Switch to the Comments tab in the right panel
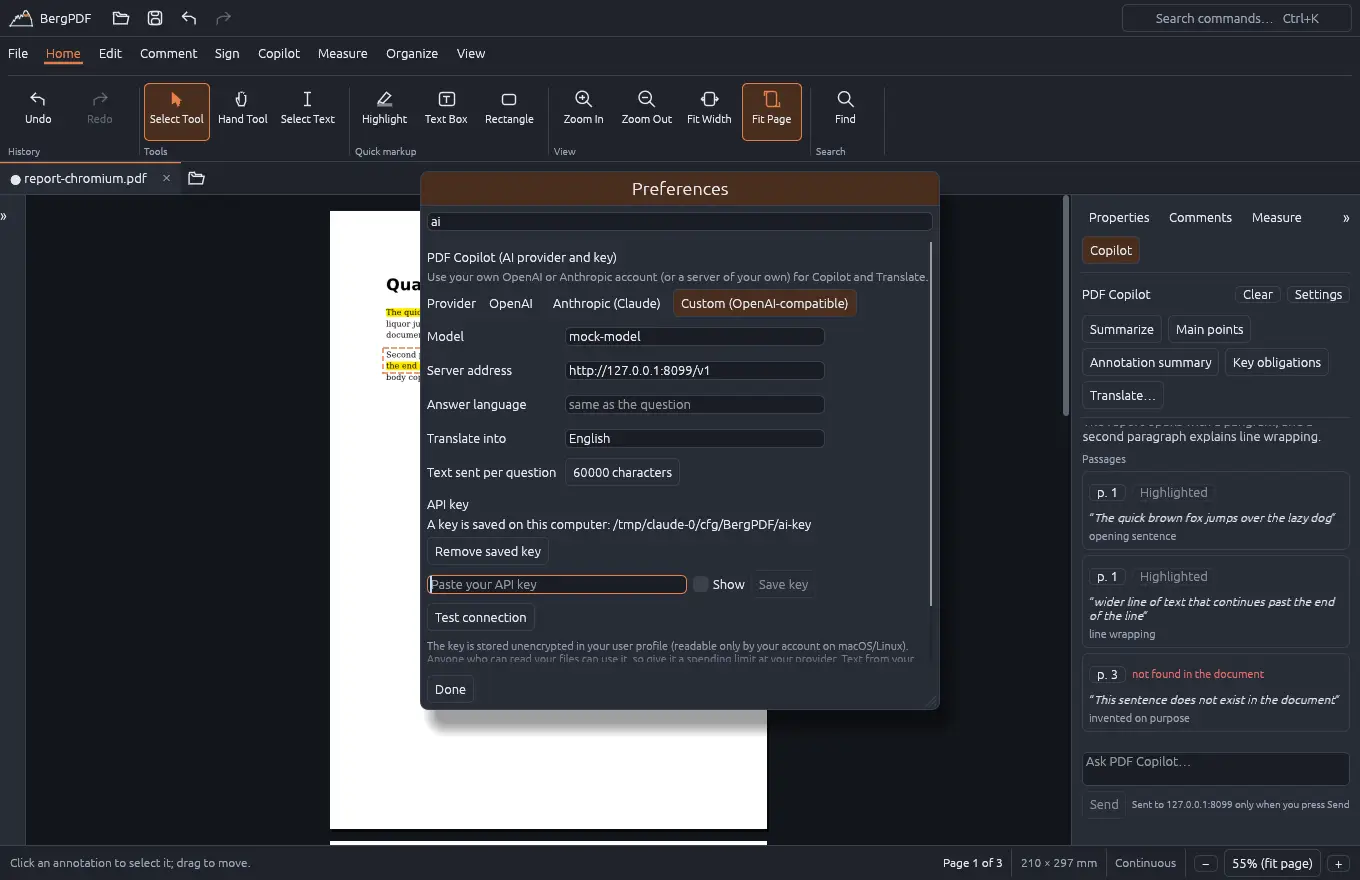 click(1200, 218)
